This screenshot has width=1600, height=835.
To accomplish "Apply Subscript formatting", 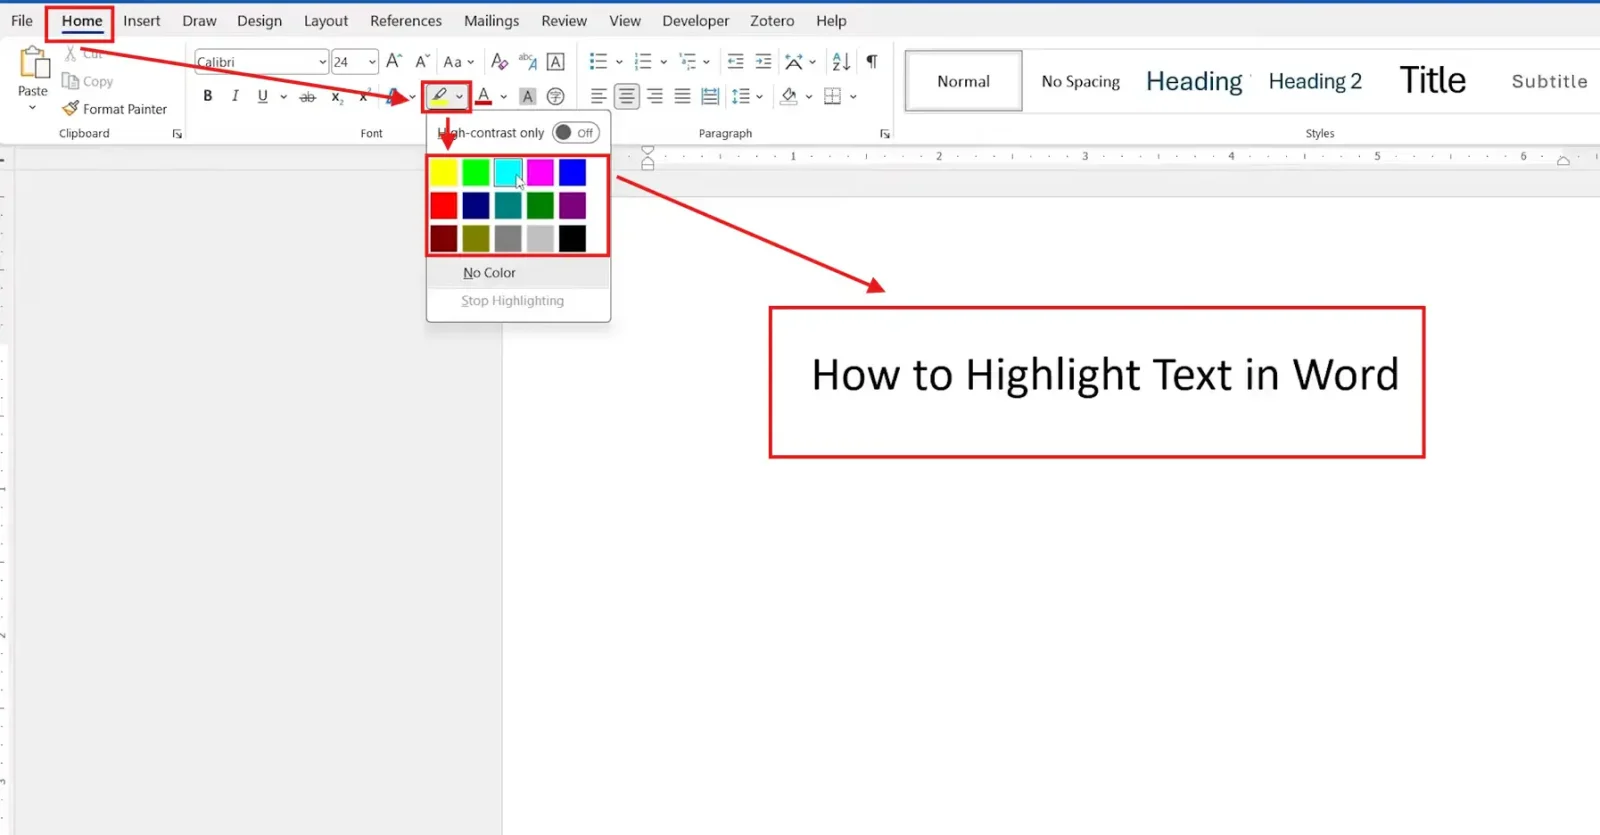I will (x=337, y=97).
